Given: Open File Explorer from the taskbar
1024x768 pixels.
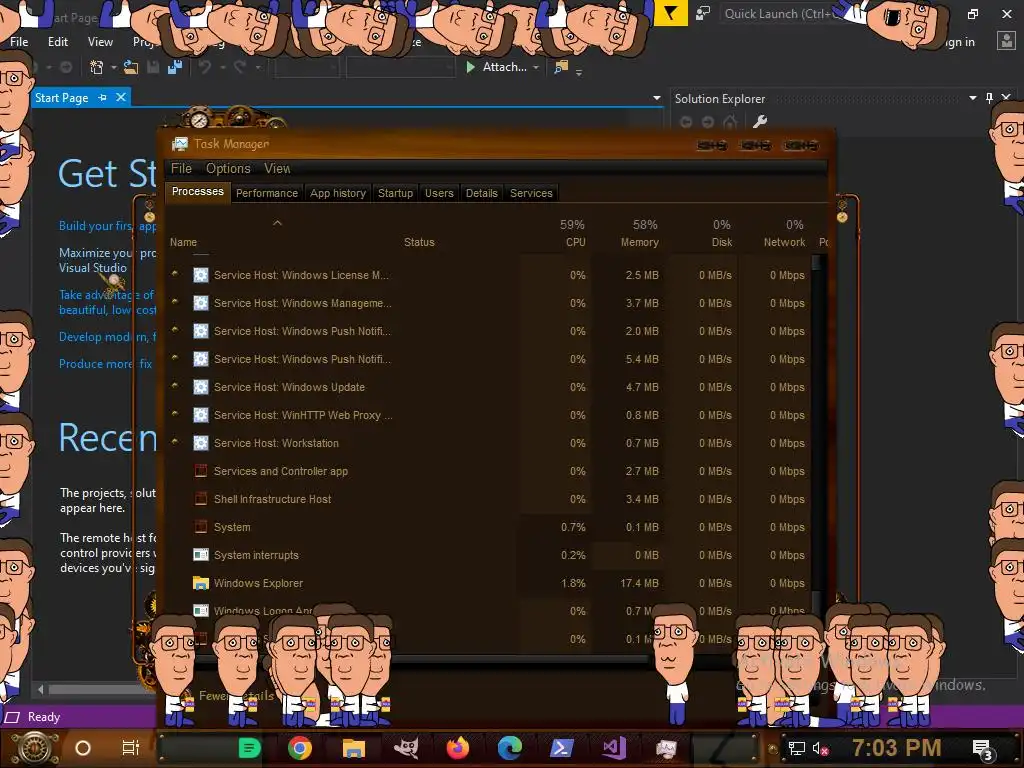Looking at the screenshot, I should click(353, 748).
